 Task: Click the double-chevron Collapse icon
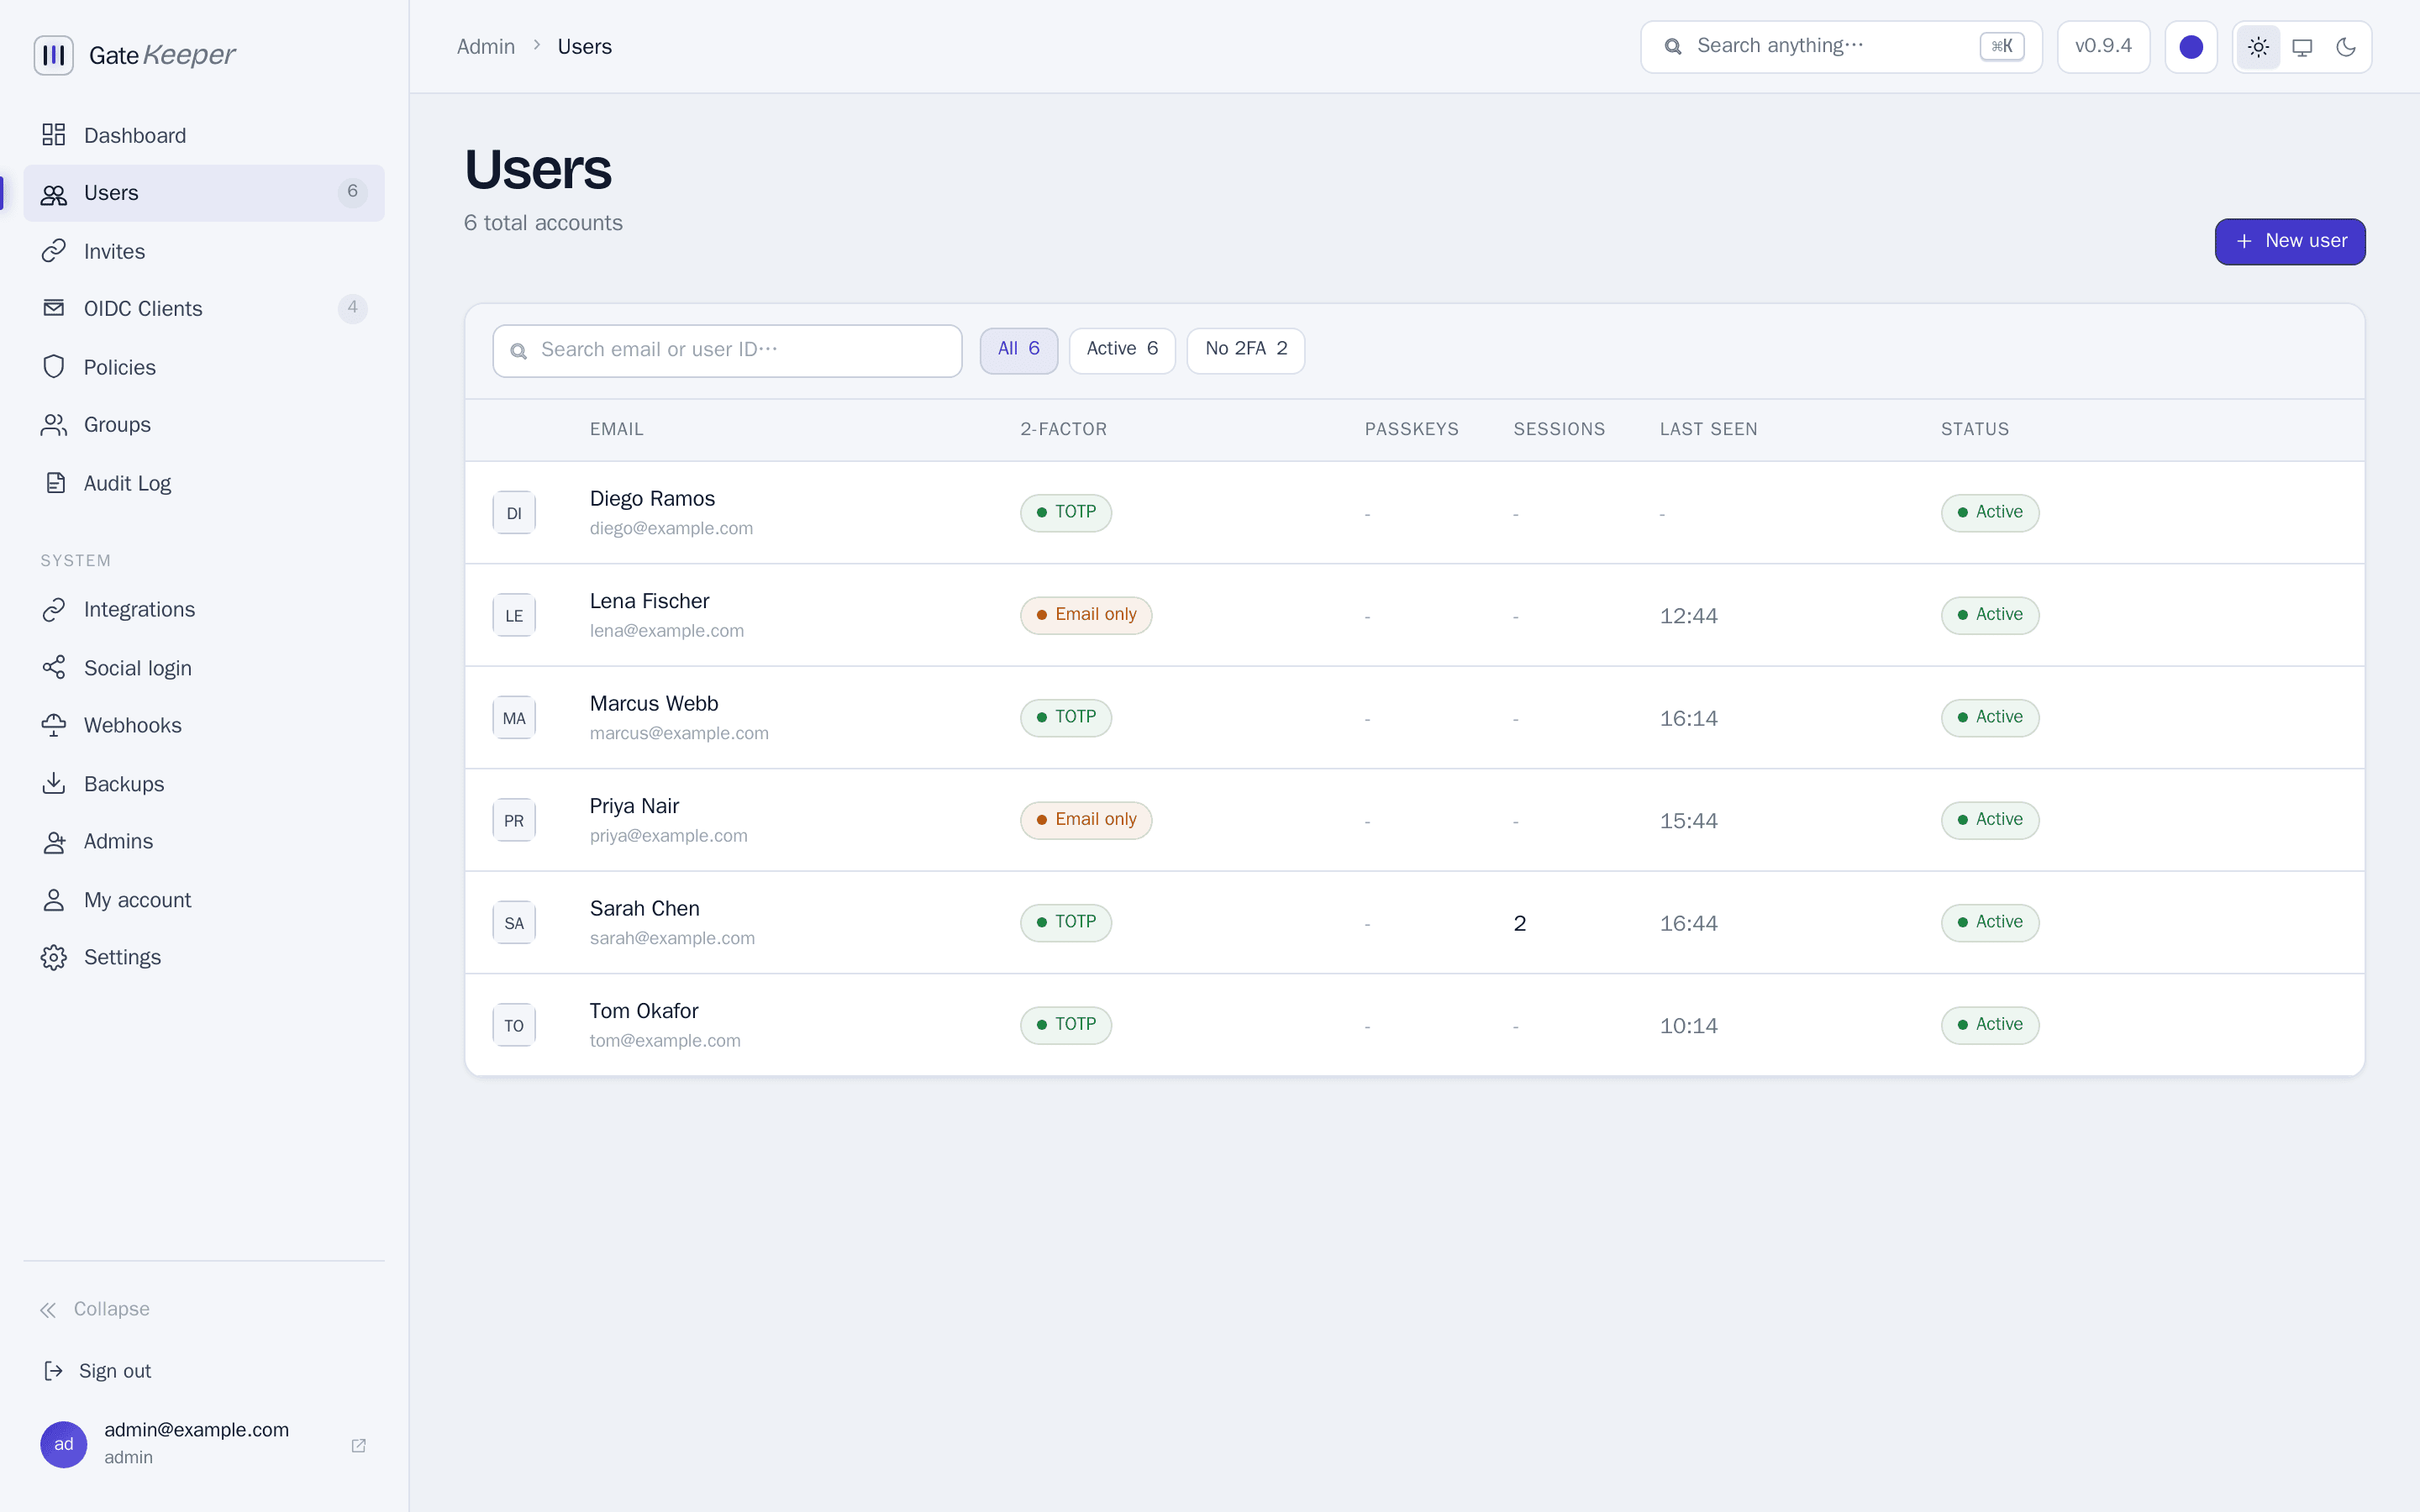point(48,1310)
